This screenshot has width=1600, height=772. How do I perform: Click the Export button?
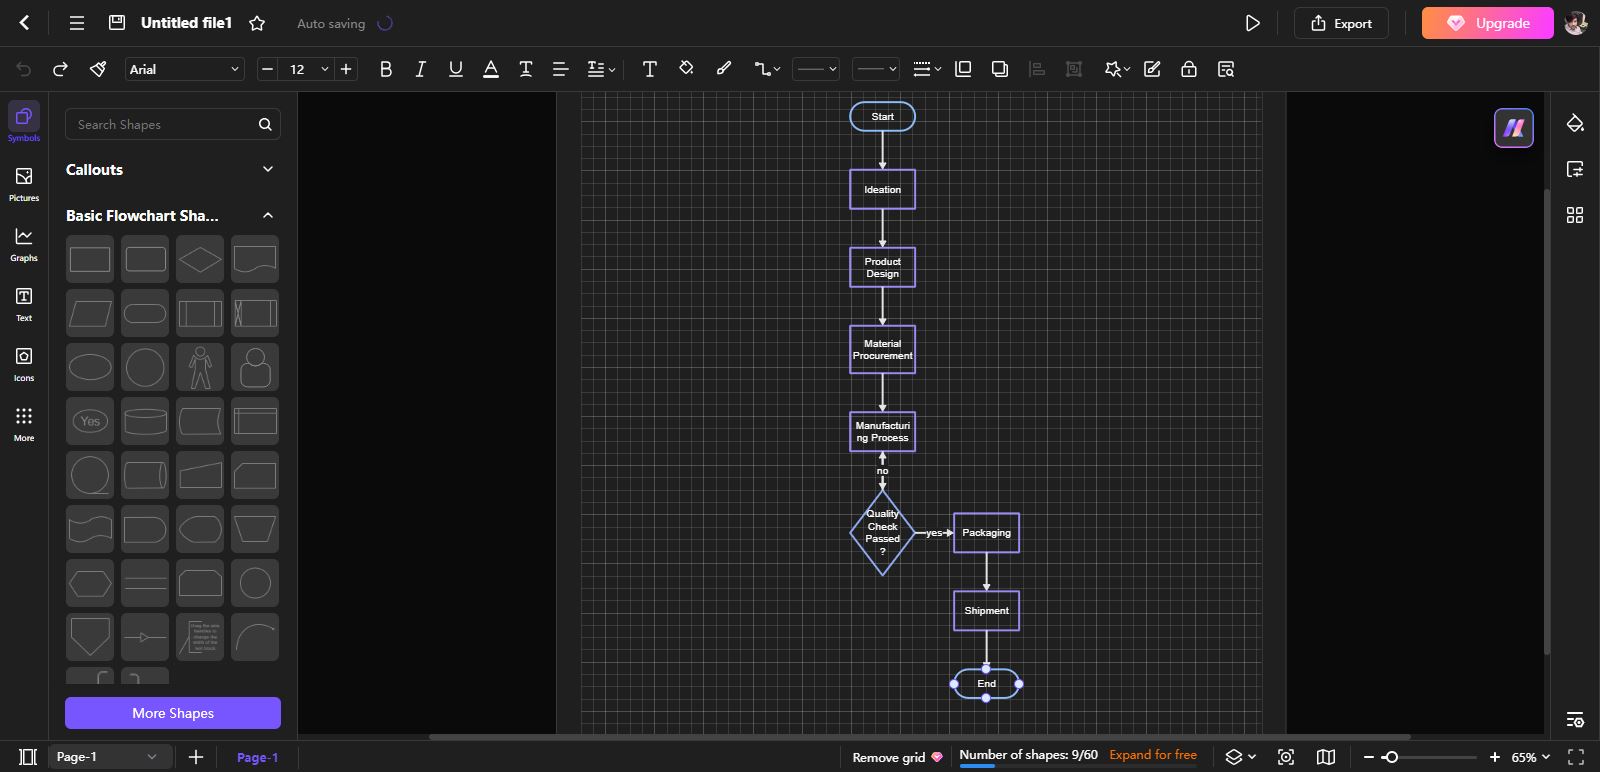pos(1341,23)
